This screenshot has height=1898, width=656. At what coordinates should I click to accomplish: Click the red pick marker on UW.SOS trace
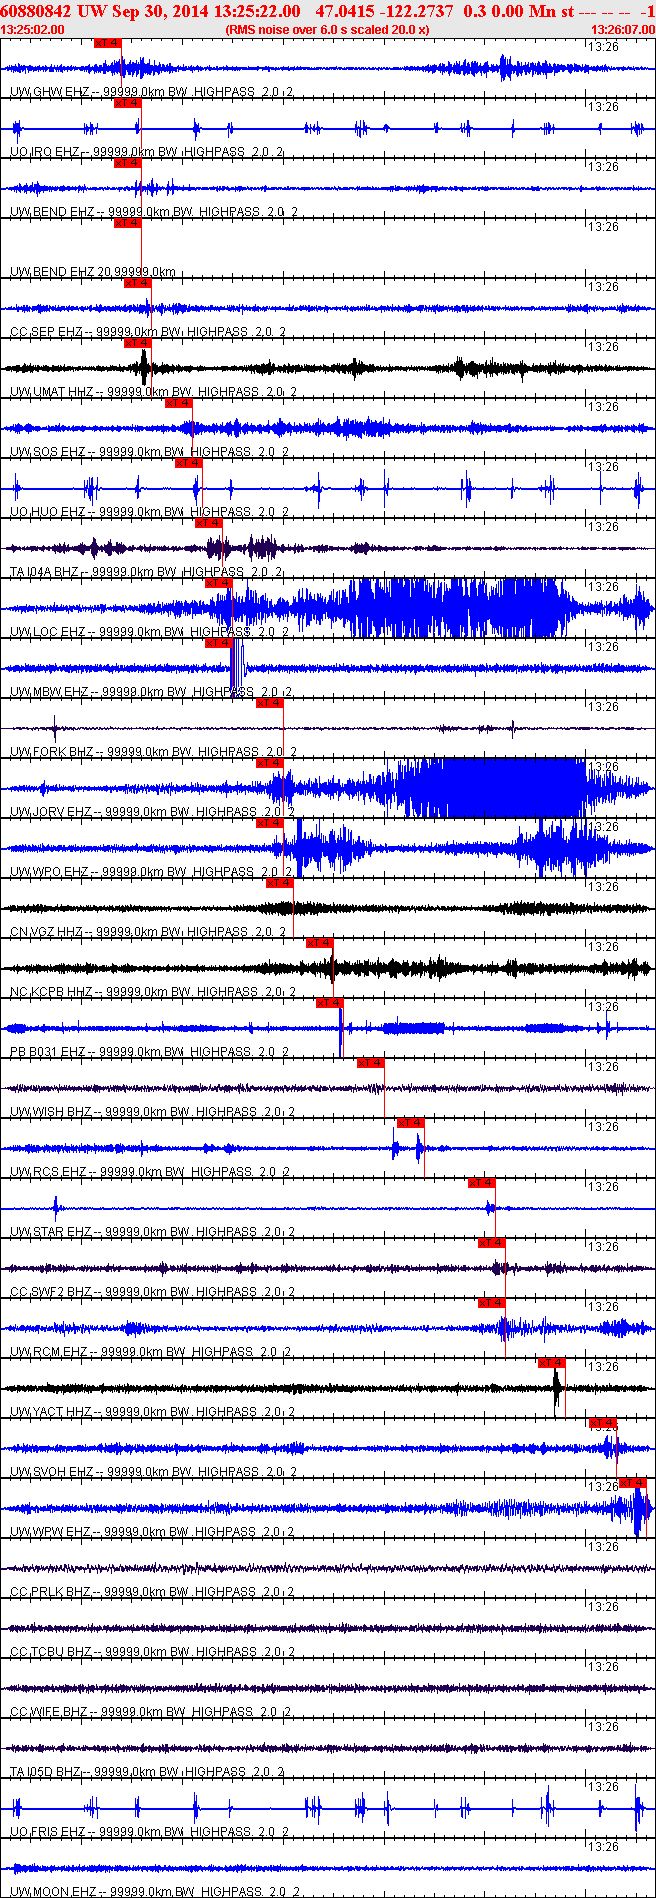click(x=178, y=403)
